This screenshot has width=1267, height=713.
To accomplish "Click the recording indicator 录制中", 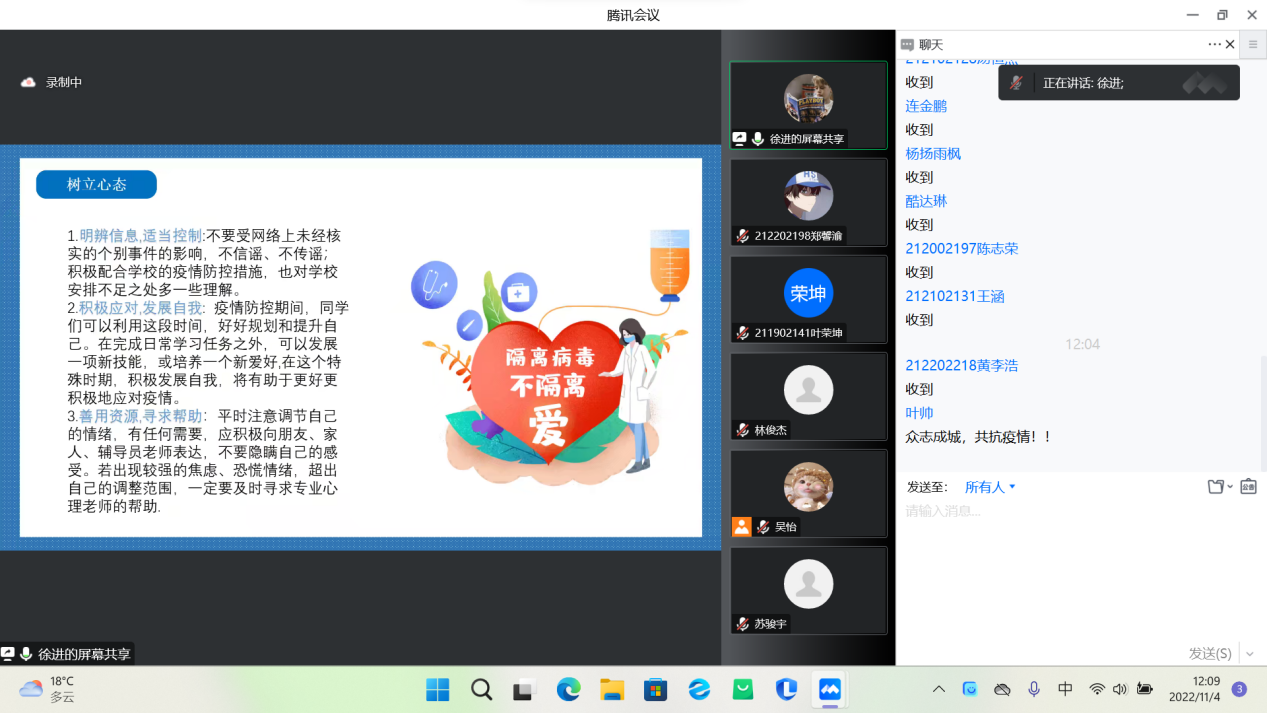I will coord(51,82).
